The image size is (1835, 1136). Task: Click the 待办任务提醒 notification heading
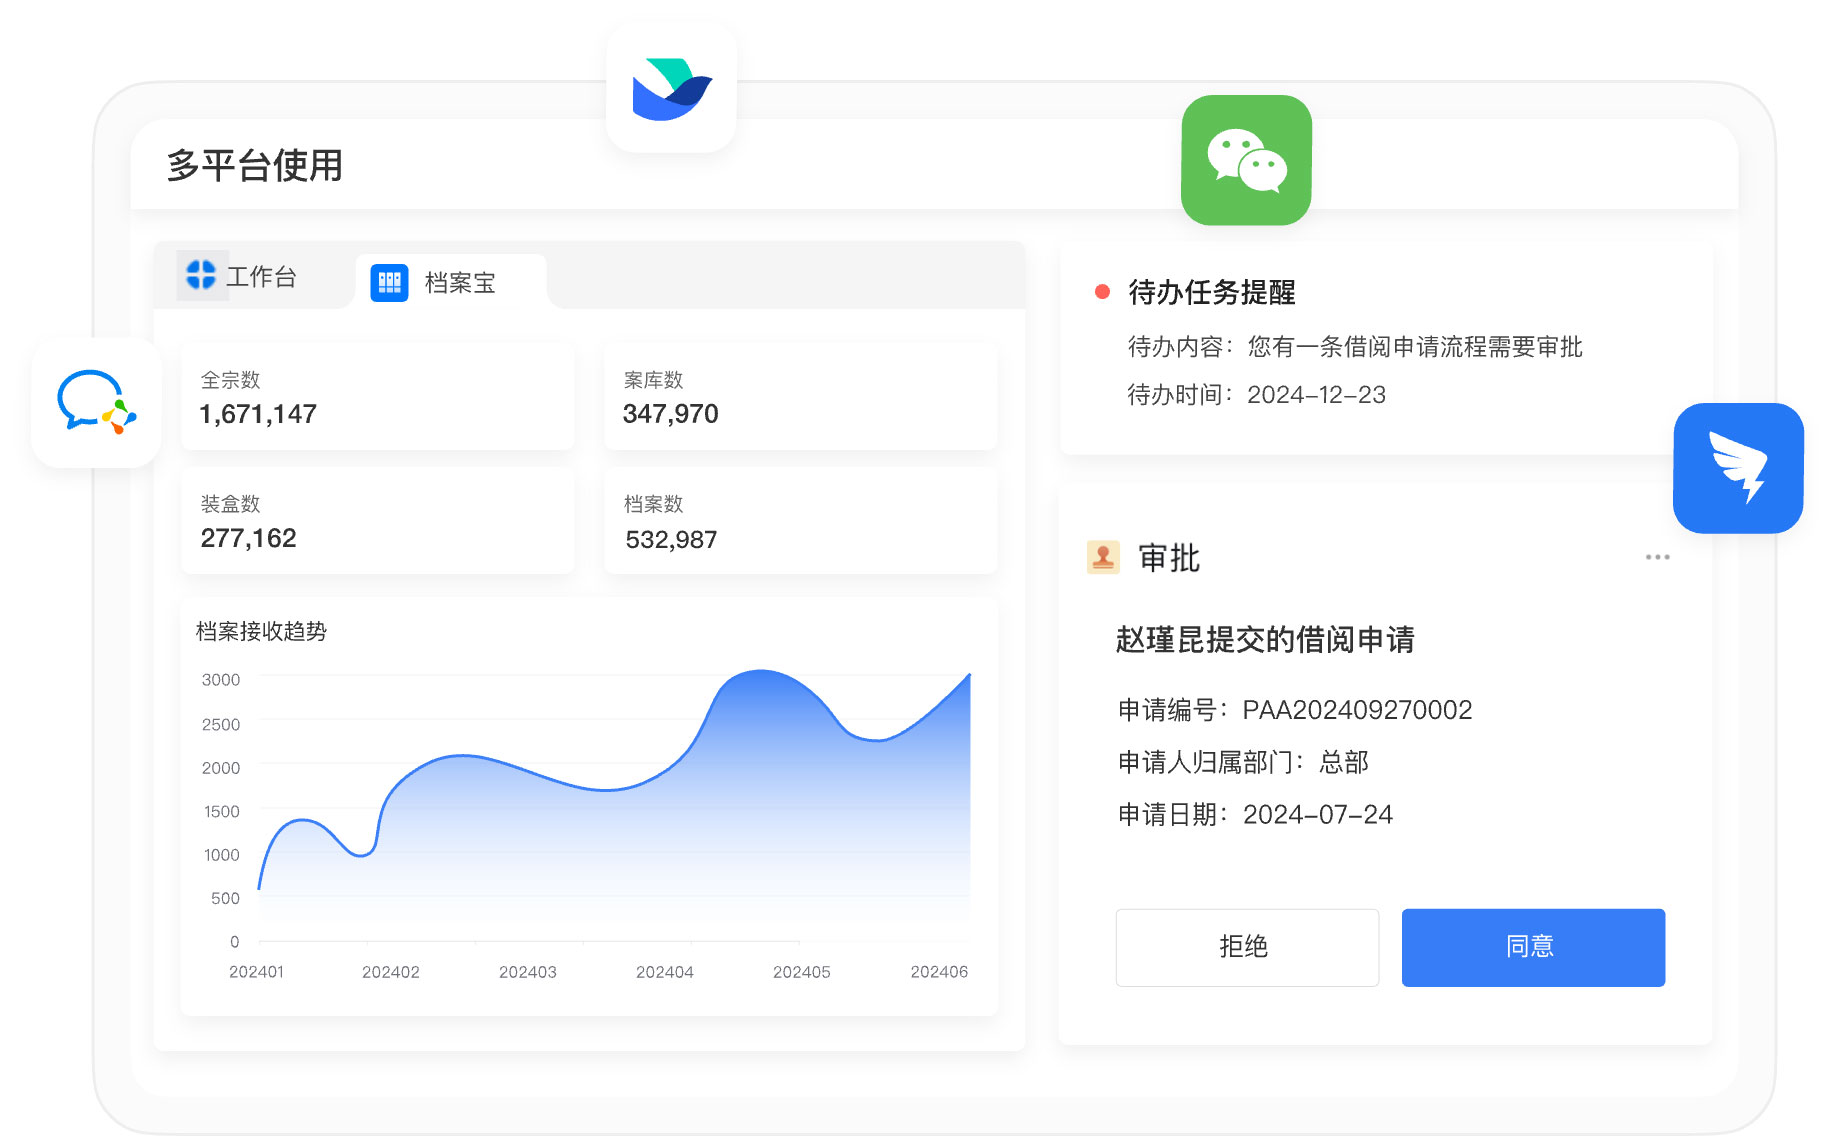pyautogui.click(x=1211, y=292)
